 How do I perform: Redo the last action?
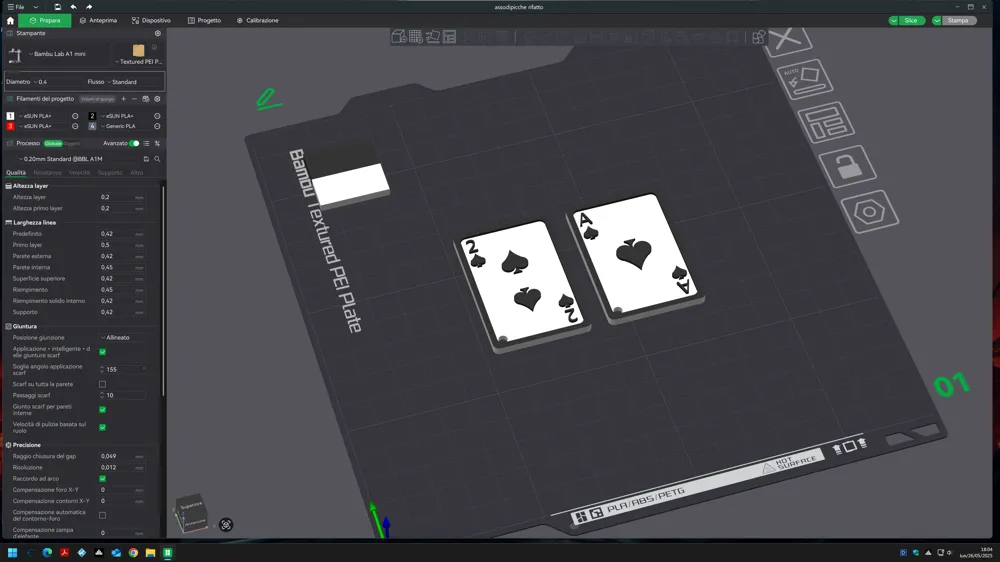[89, 7]
